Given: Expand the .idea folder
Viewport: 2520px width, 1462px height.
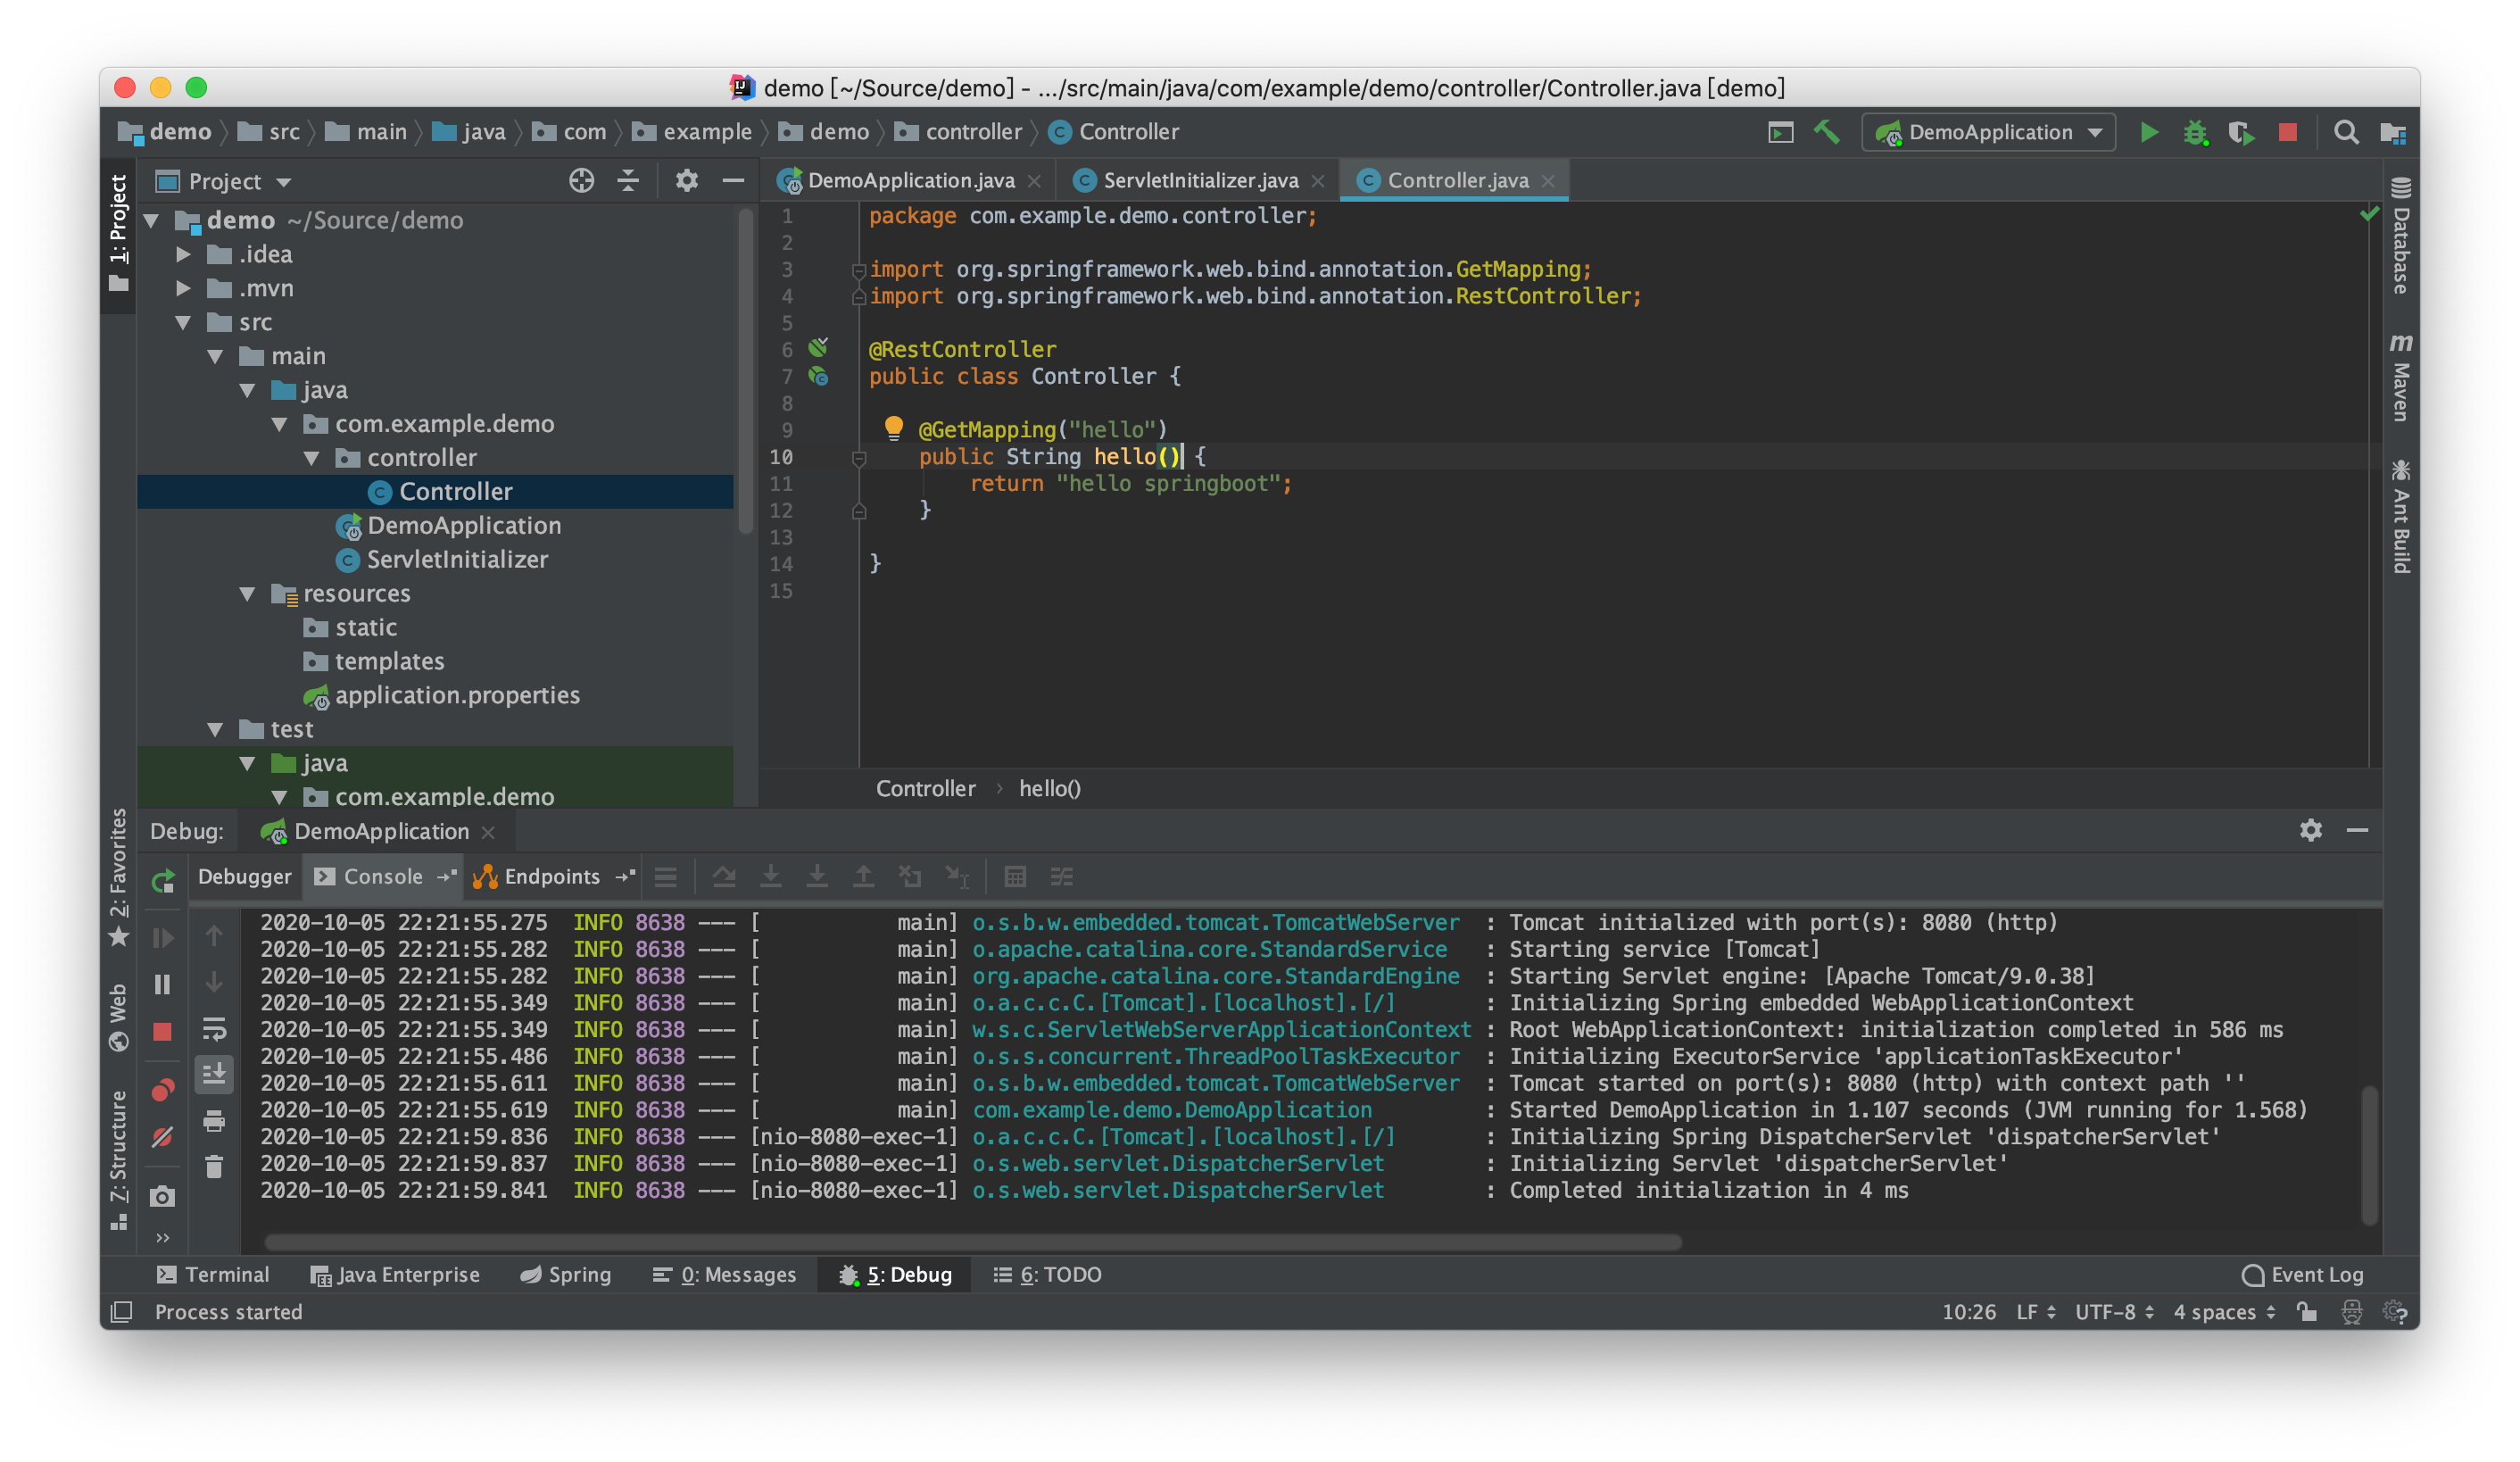Looking at the screenshot, I should 183,254.
